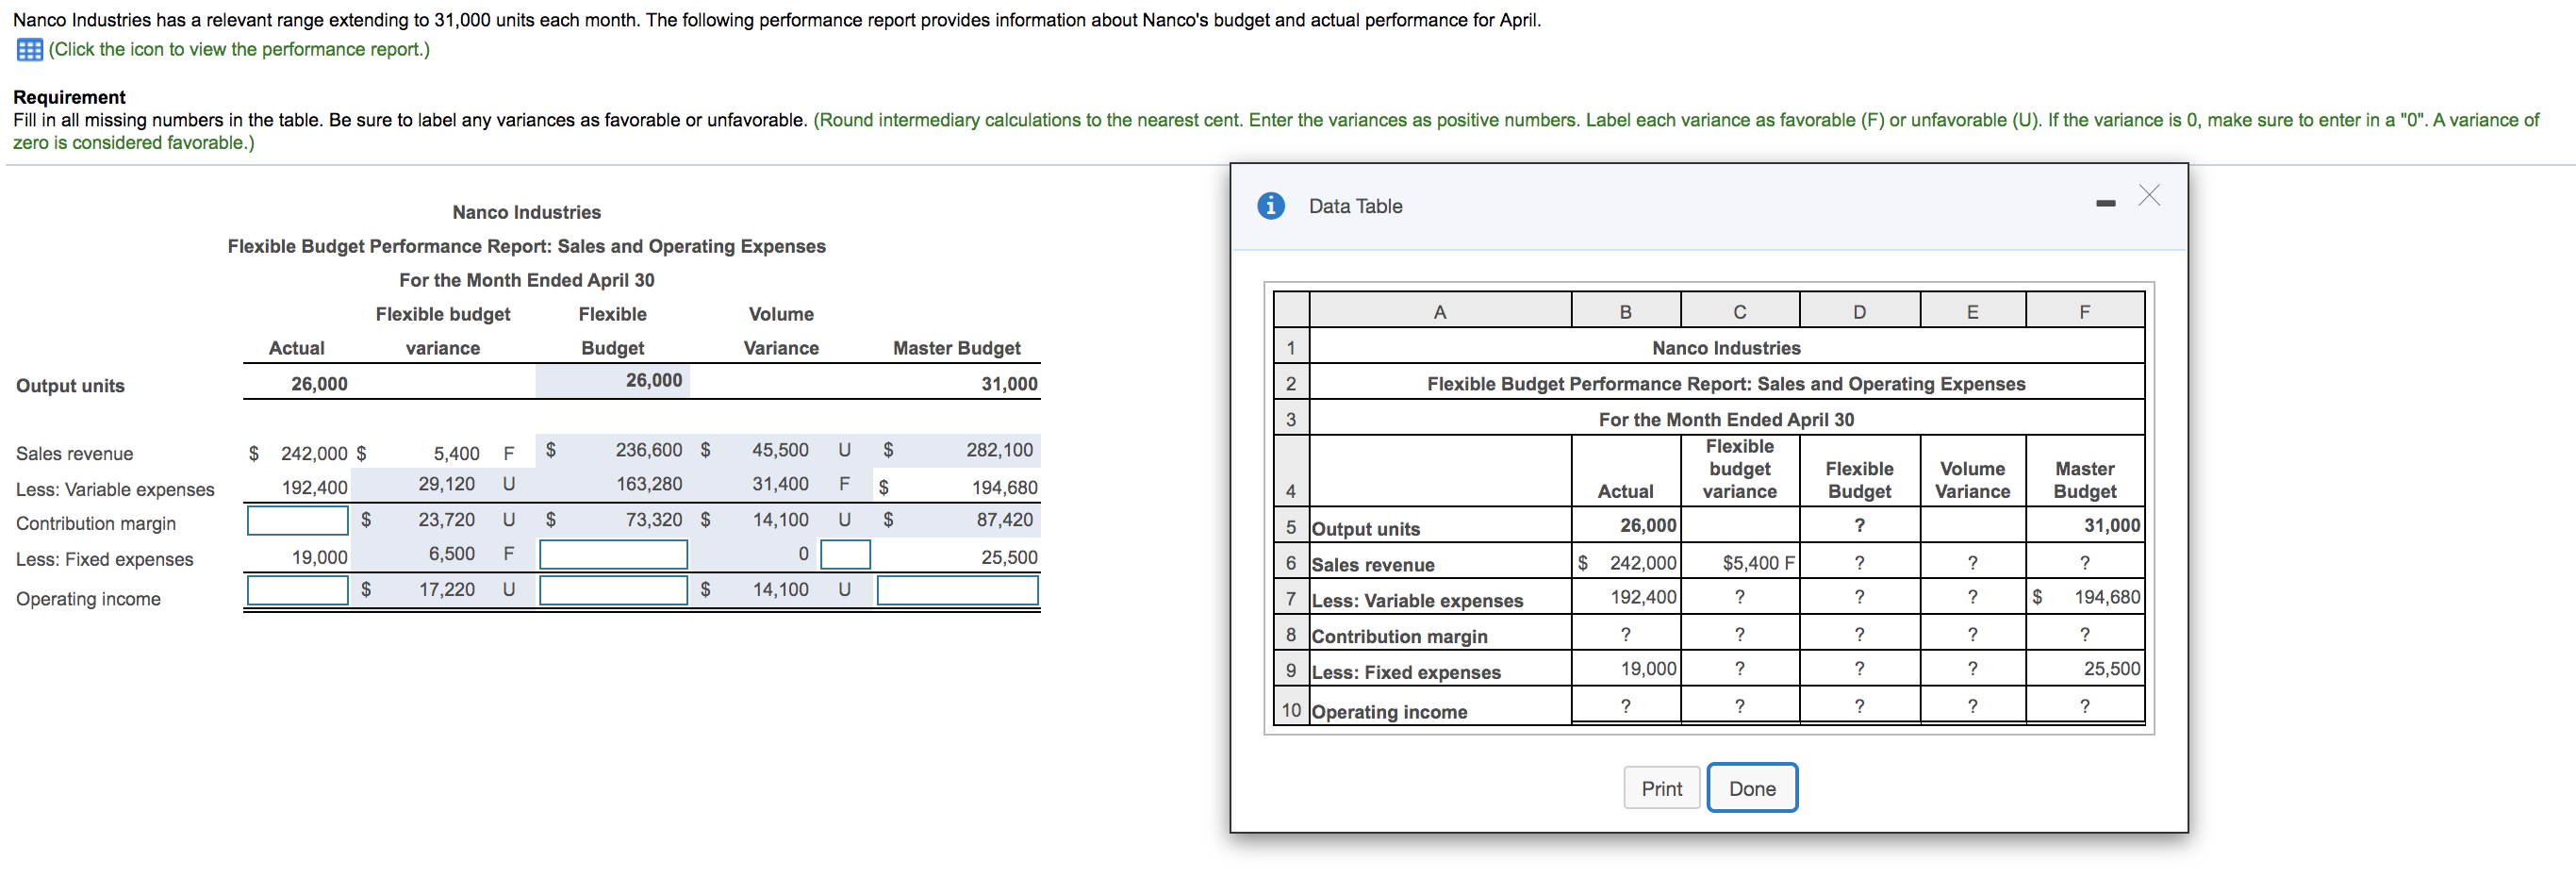Screen dimensions: 2576x894
Task: Click the $5,400 F variance cell
Action: point(1740,563)
